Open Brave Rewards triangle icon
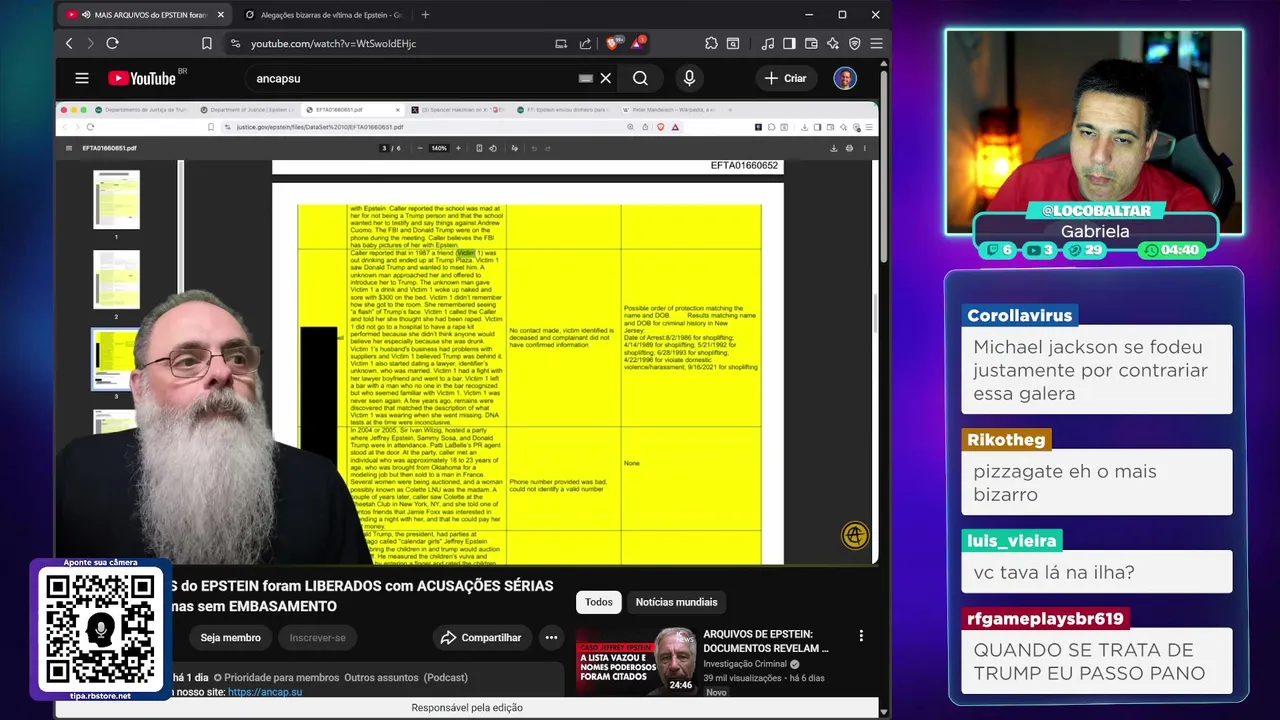 point(638,43)
